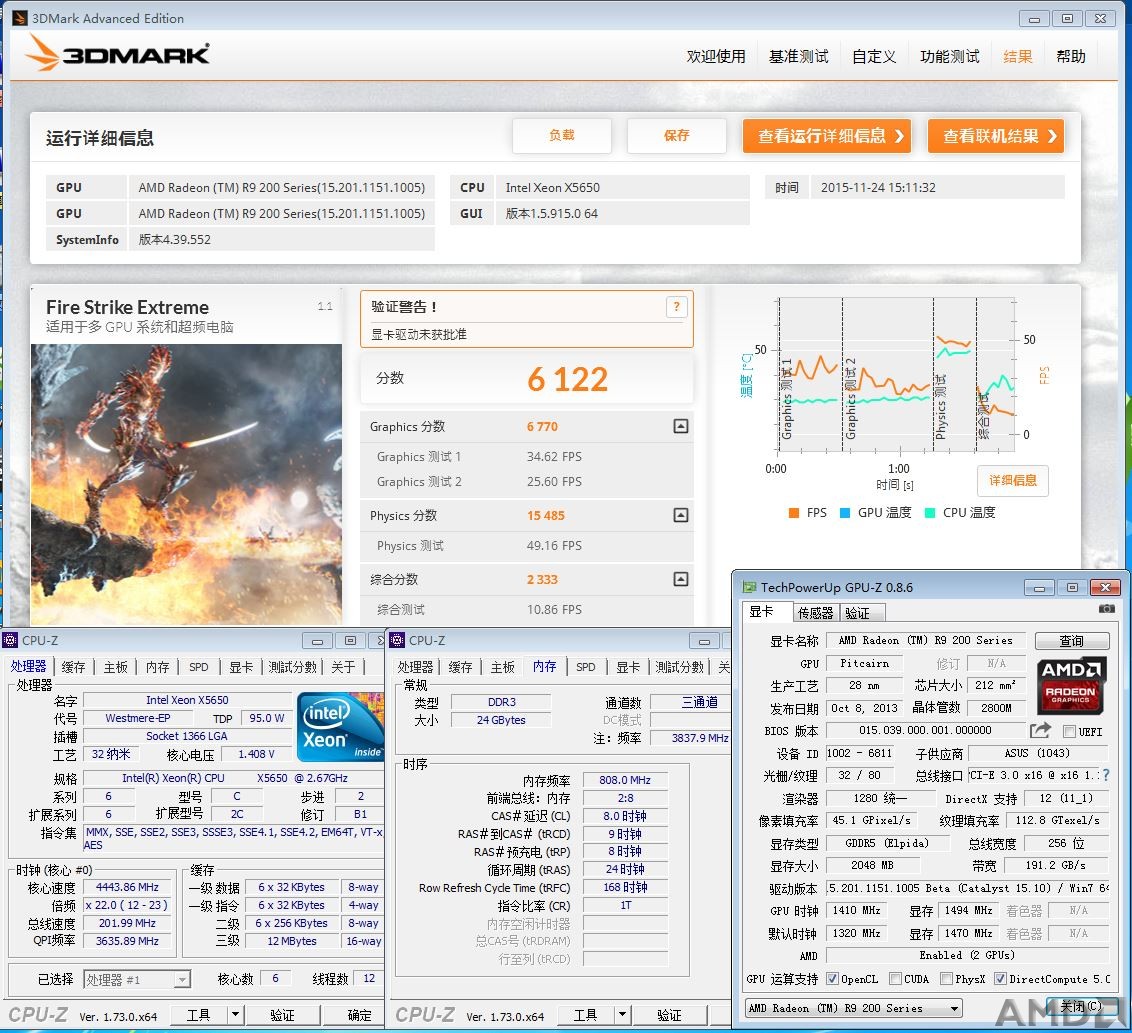1132x1033 pixels.
Task: Click the 详细信息 button below the chart
Action: point(1013,481)
